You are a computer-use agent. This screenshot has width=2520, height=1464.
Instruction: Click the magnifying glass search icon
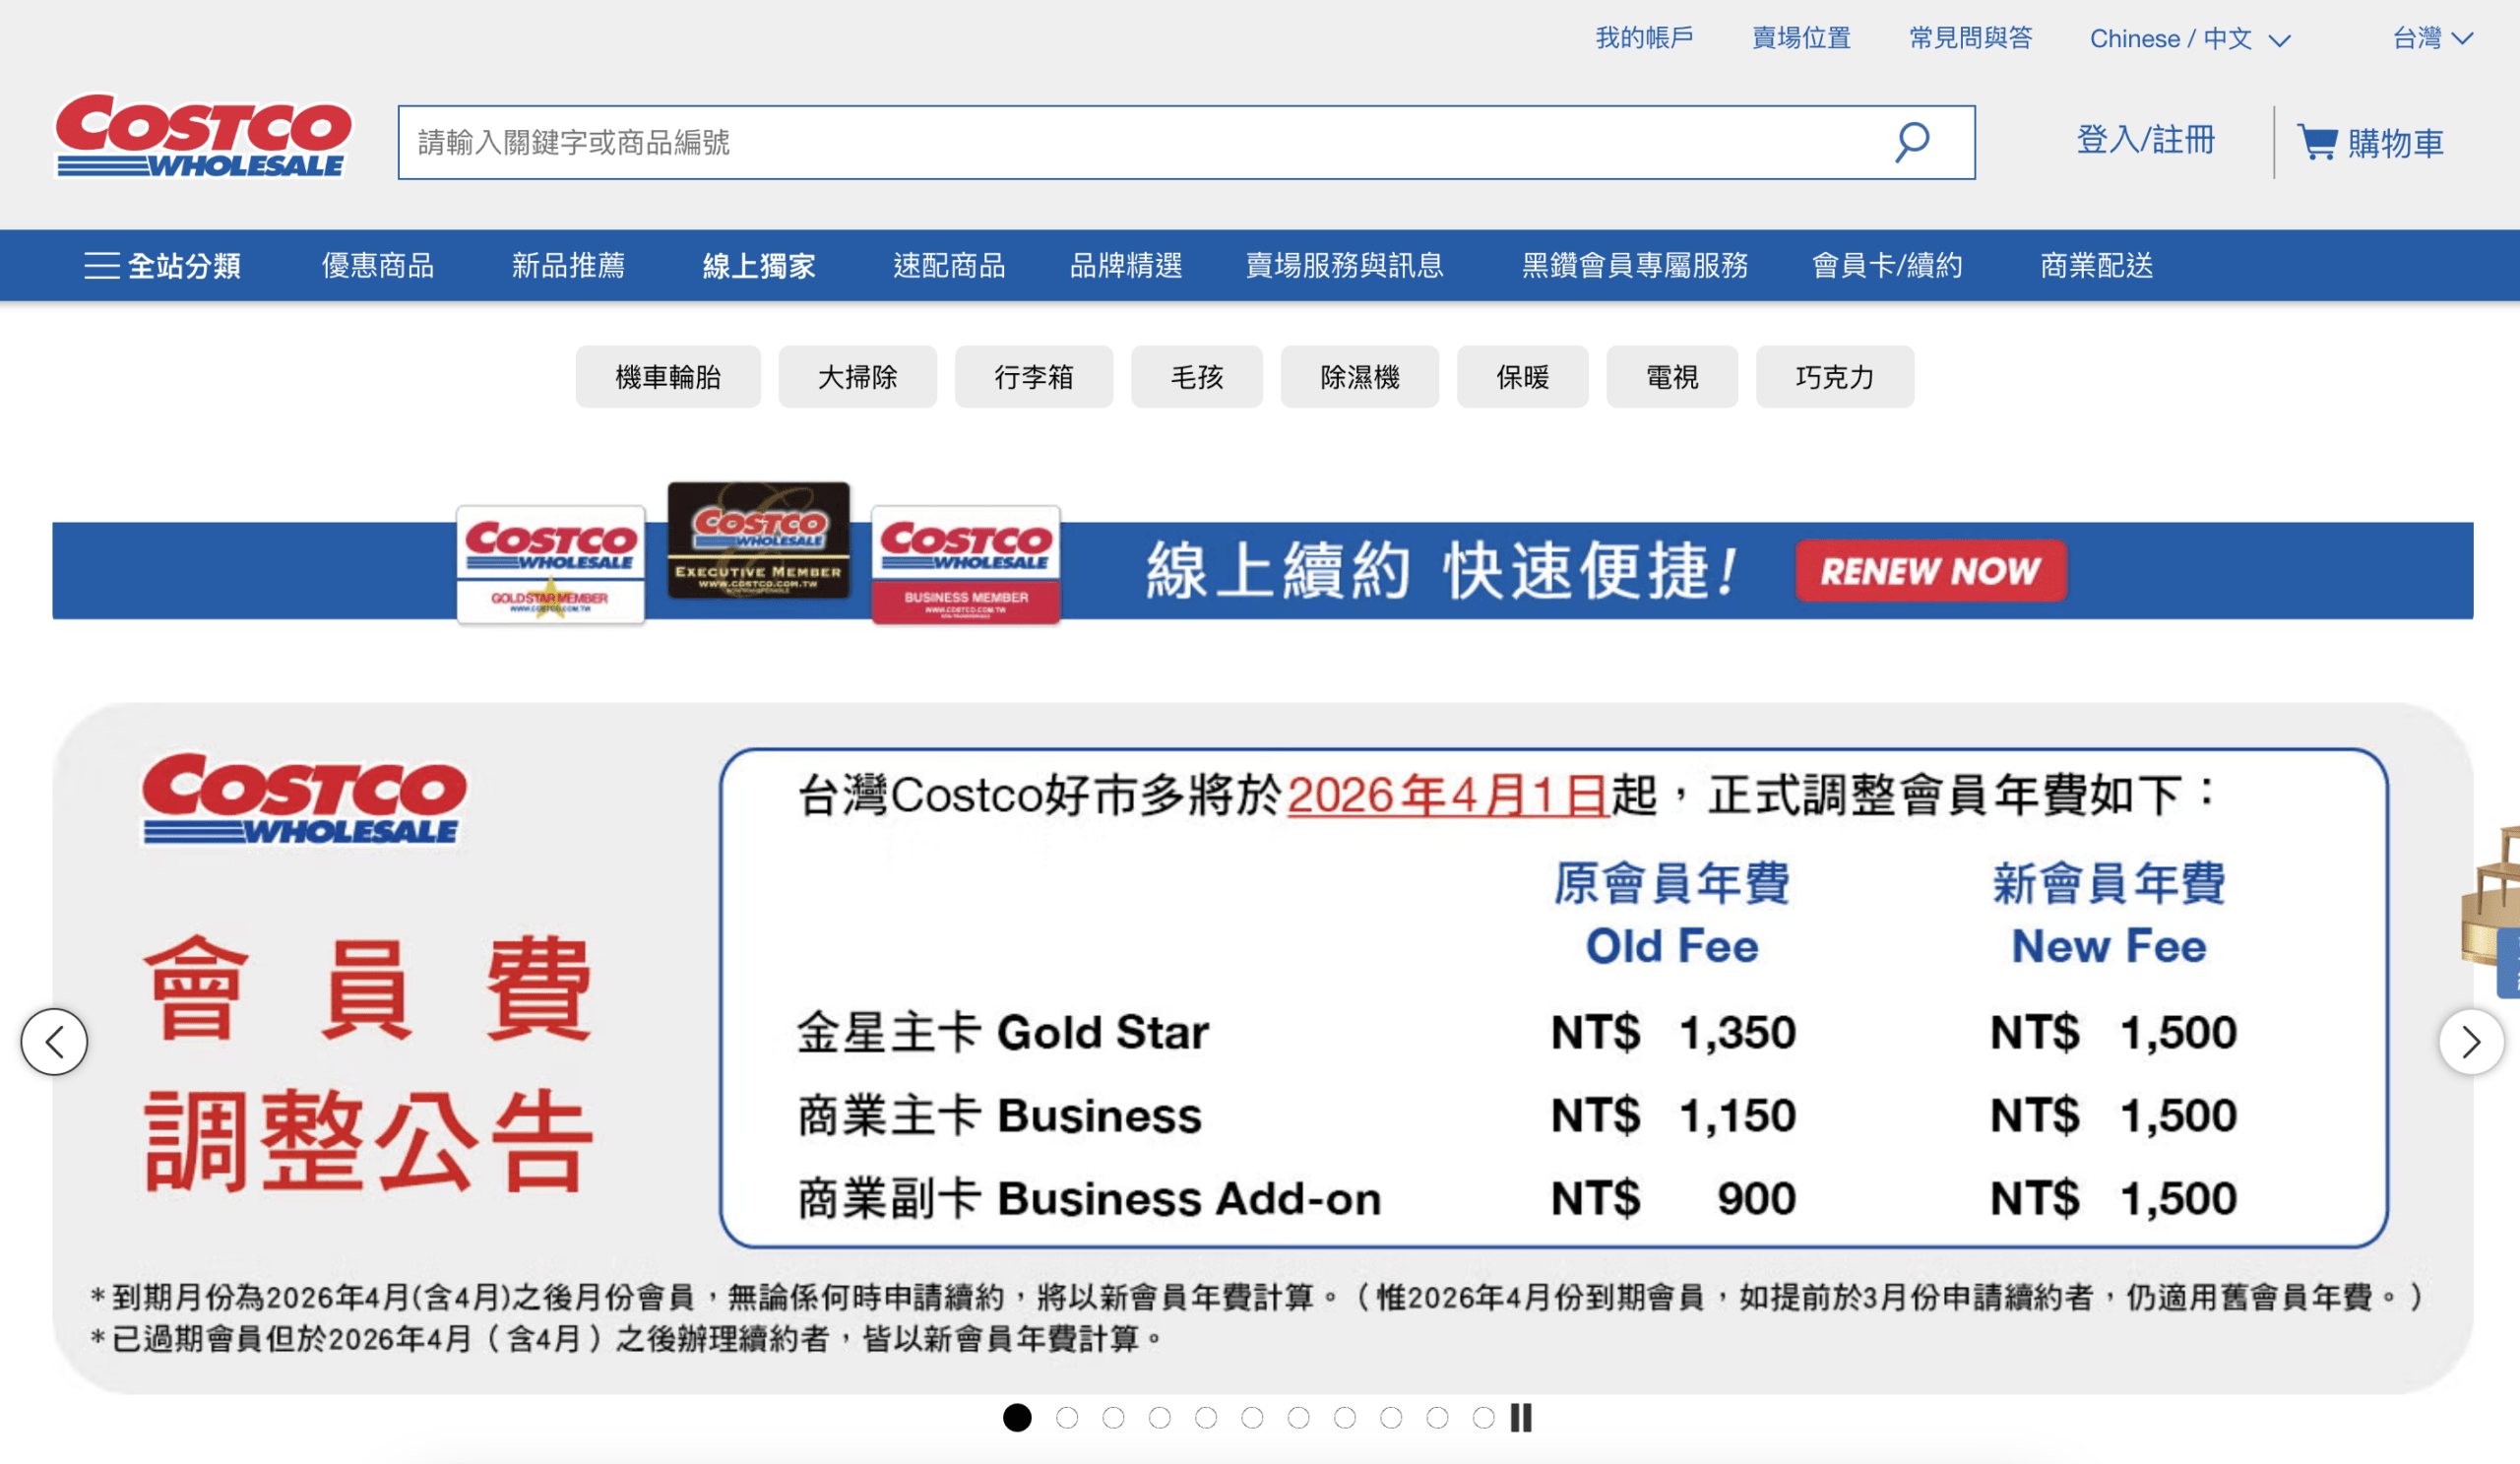pyautogui.click(x=1911, y=142)
